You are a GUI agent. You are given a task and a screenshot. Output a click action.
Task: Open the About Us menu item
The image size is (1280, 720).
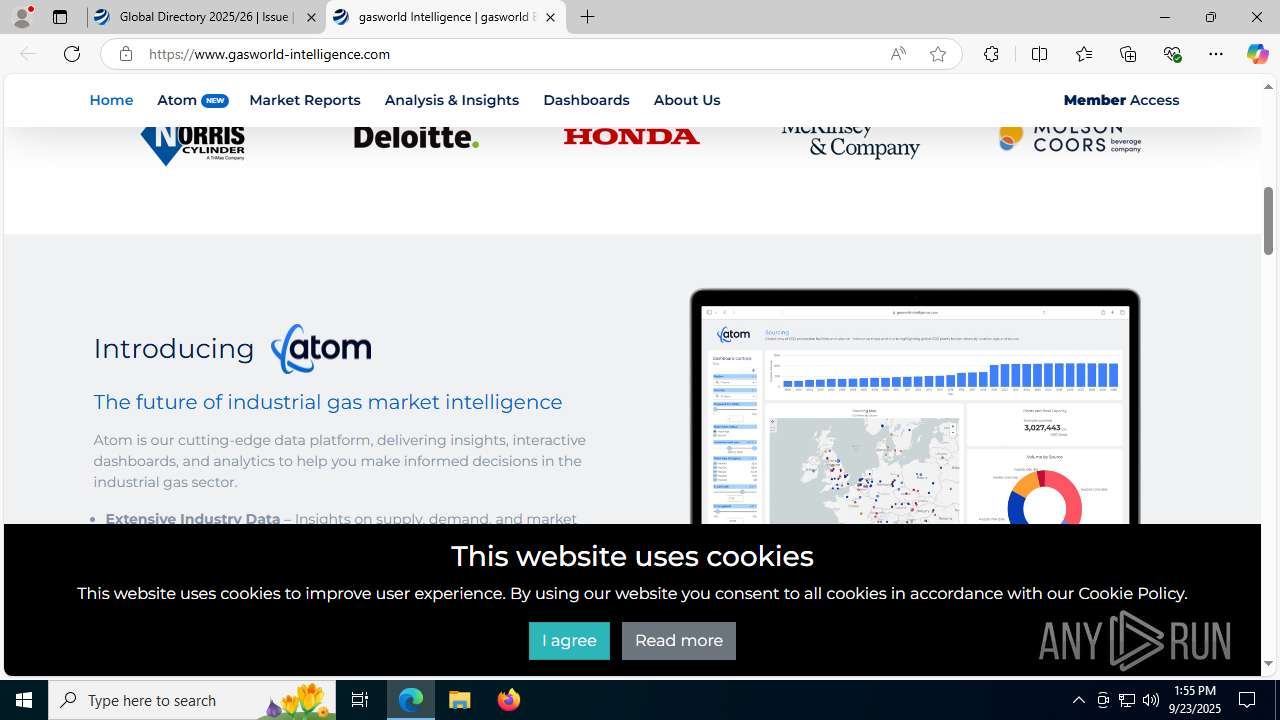click(x=687, y=100)
